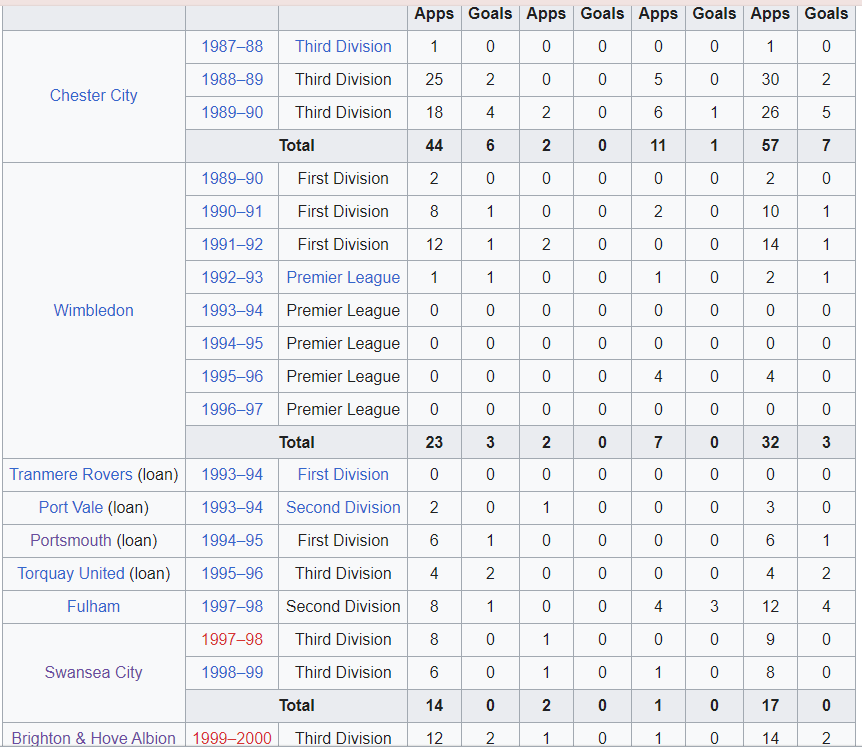Open the 1993–94 season link in the Tranmere Rovers row
The image size is (862, 748).
tap(232, 474)
